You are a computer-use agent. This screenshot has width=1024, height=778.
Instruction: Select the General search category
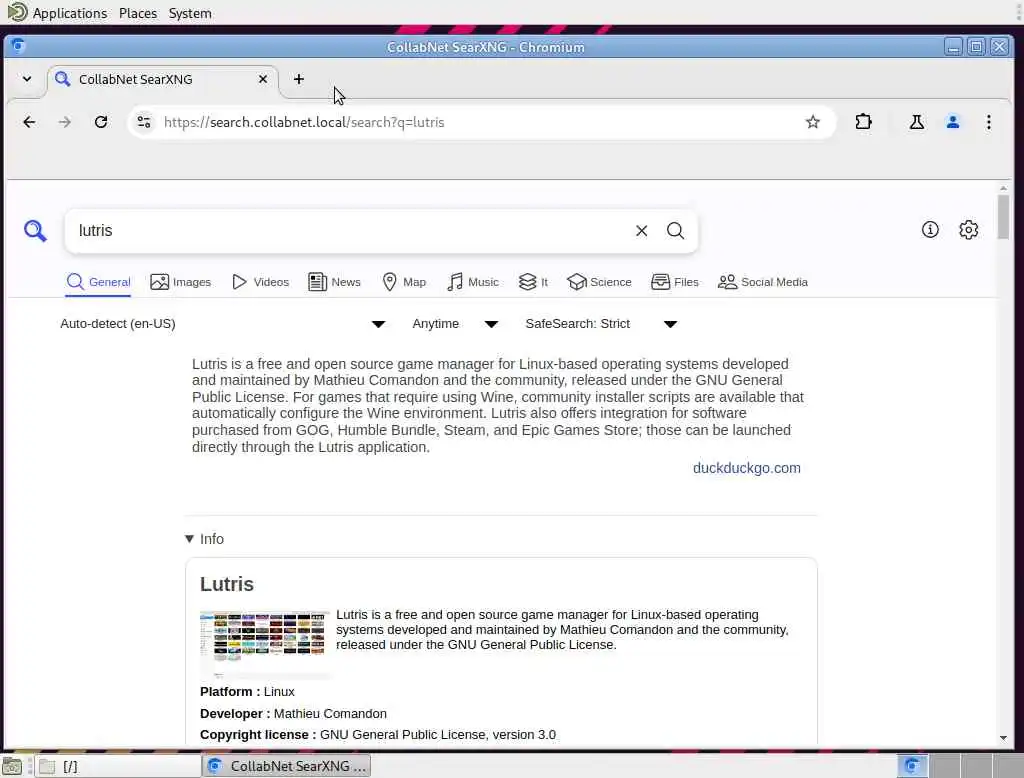pos(98,282)
